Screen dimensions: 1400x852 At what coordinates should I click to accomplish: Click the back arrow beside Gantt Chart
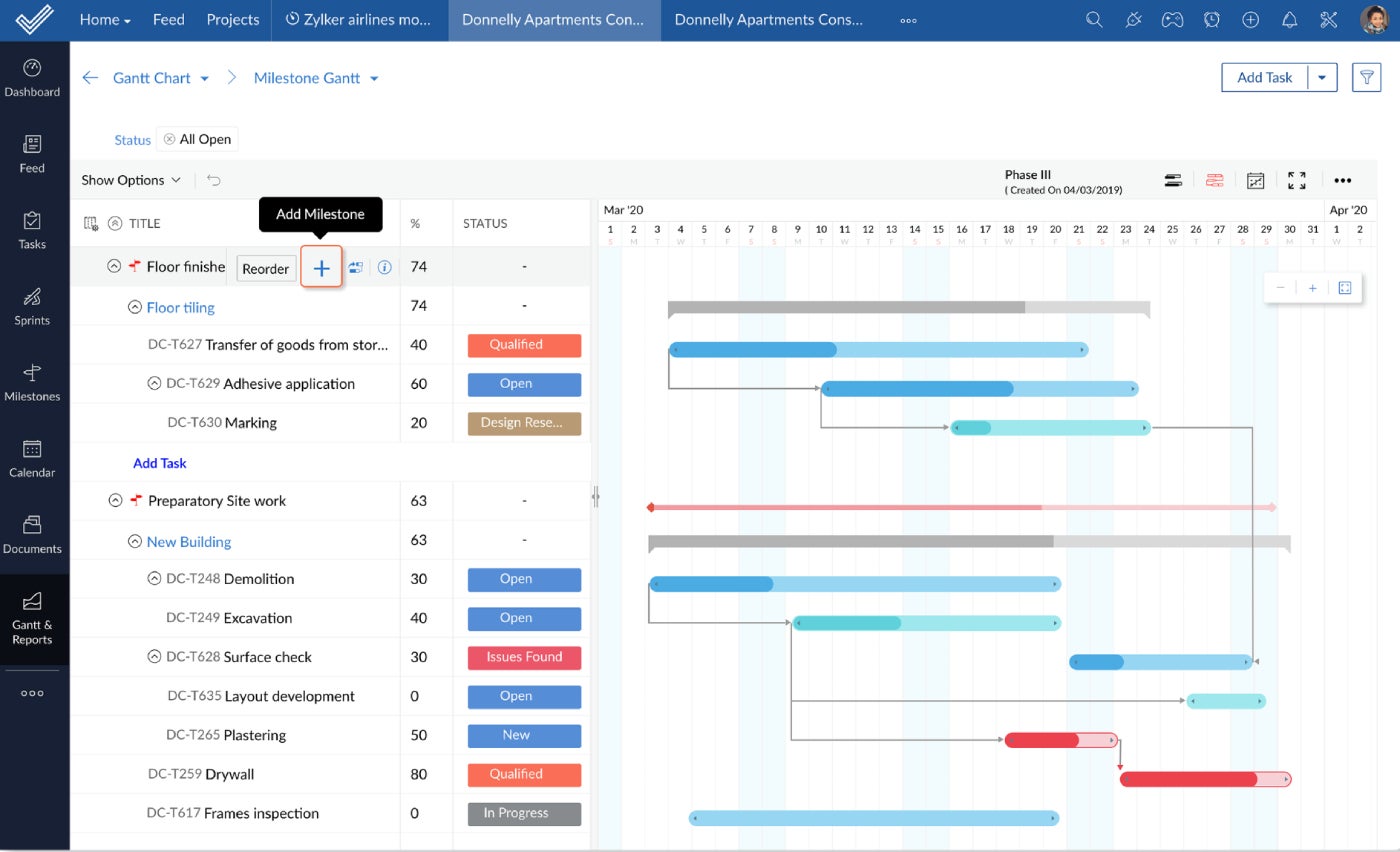(x=90, y=78)
